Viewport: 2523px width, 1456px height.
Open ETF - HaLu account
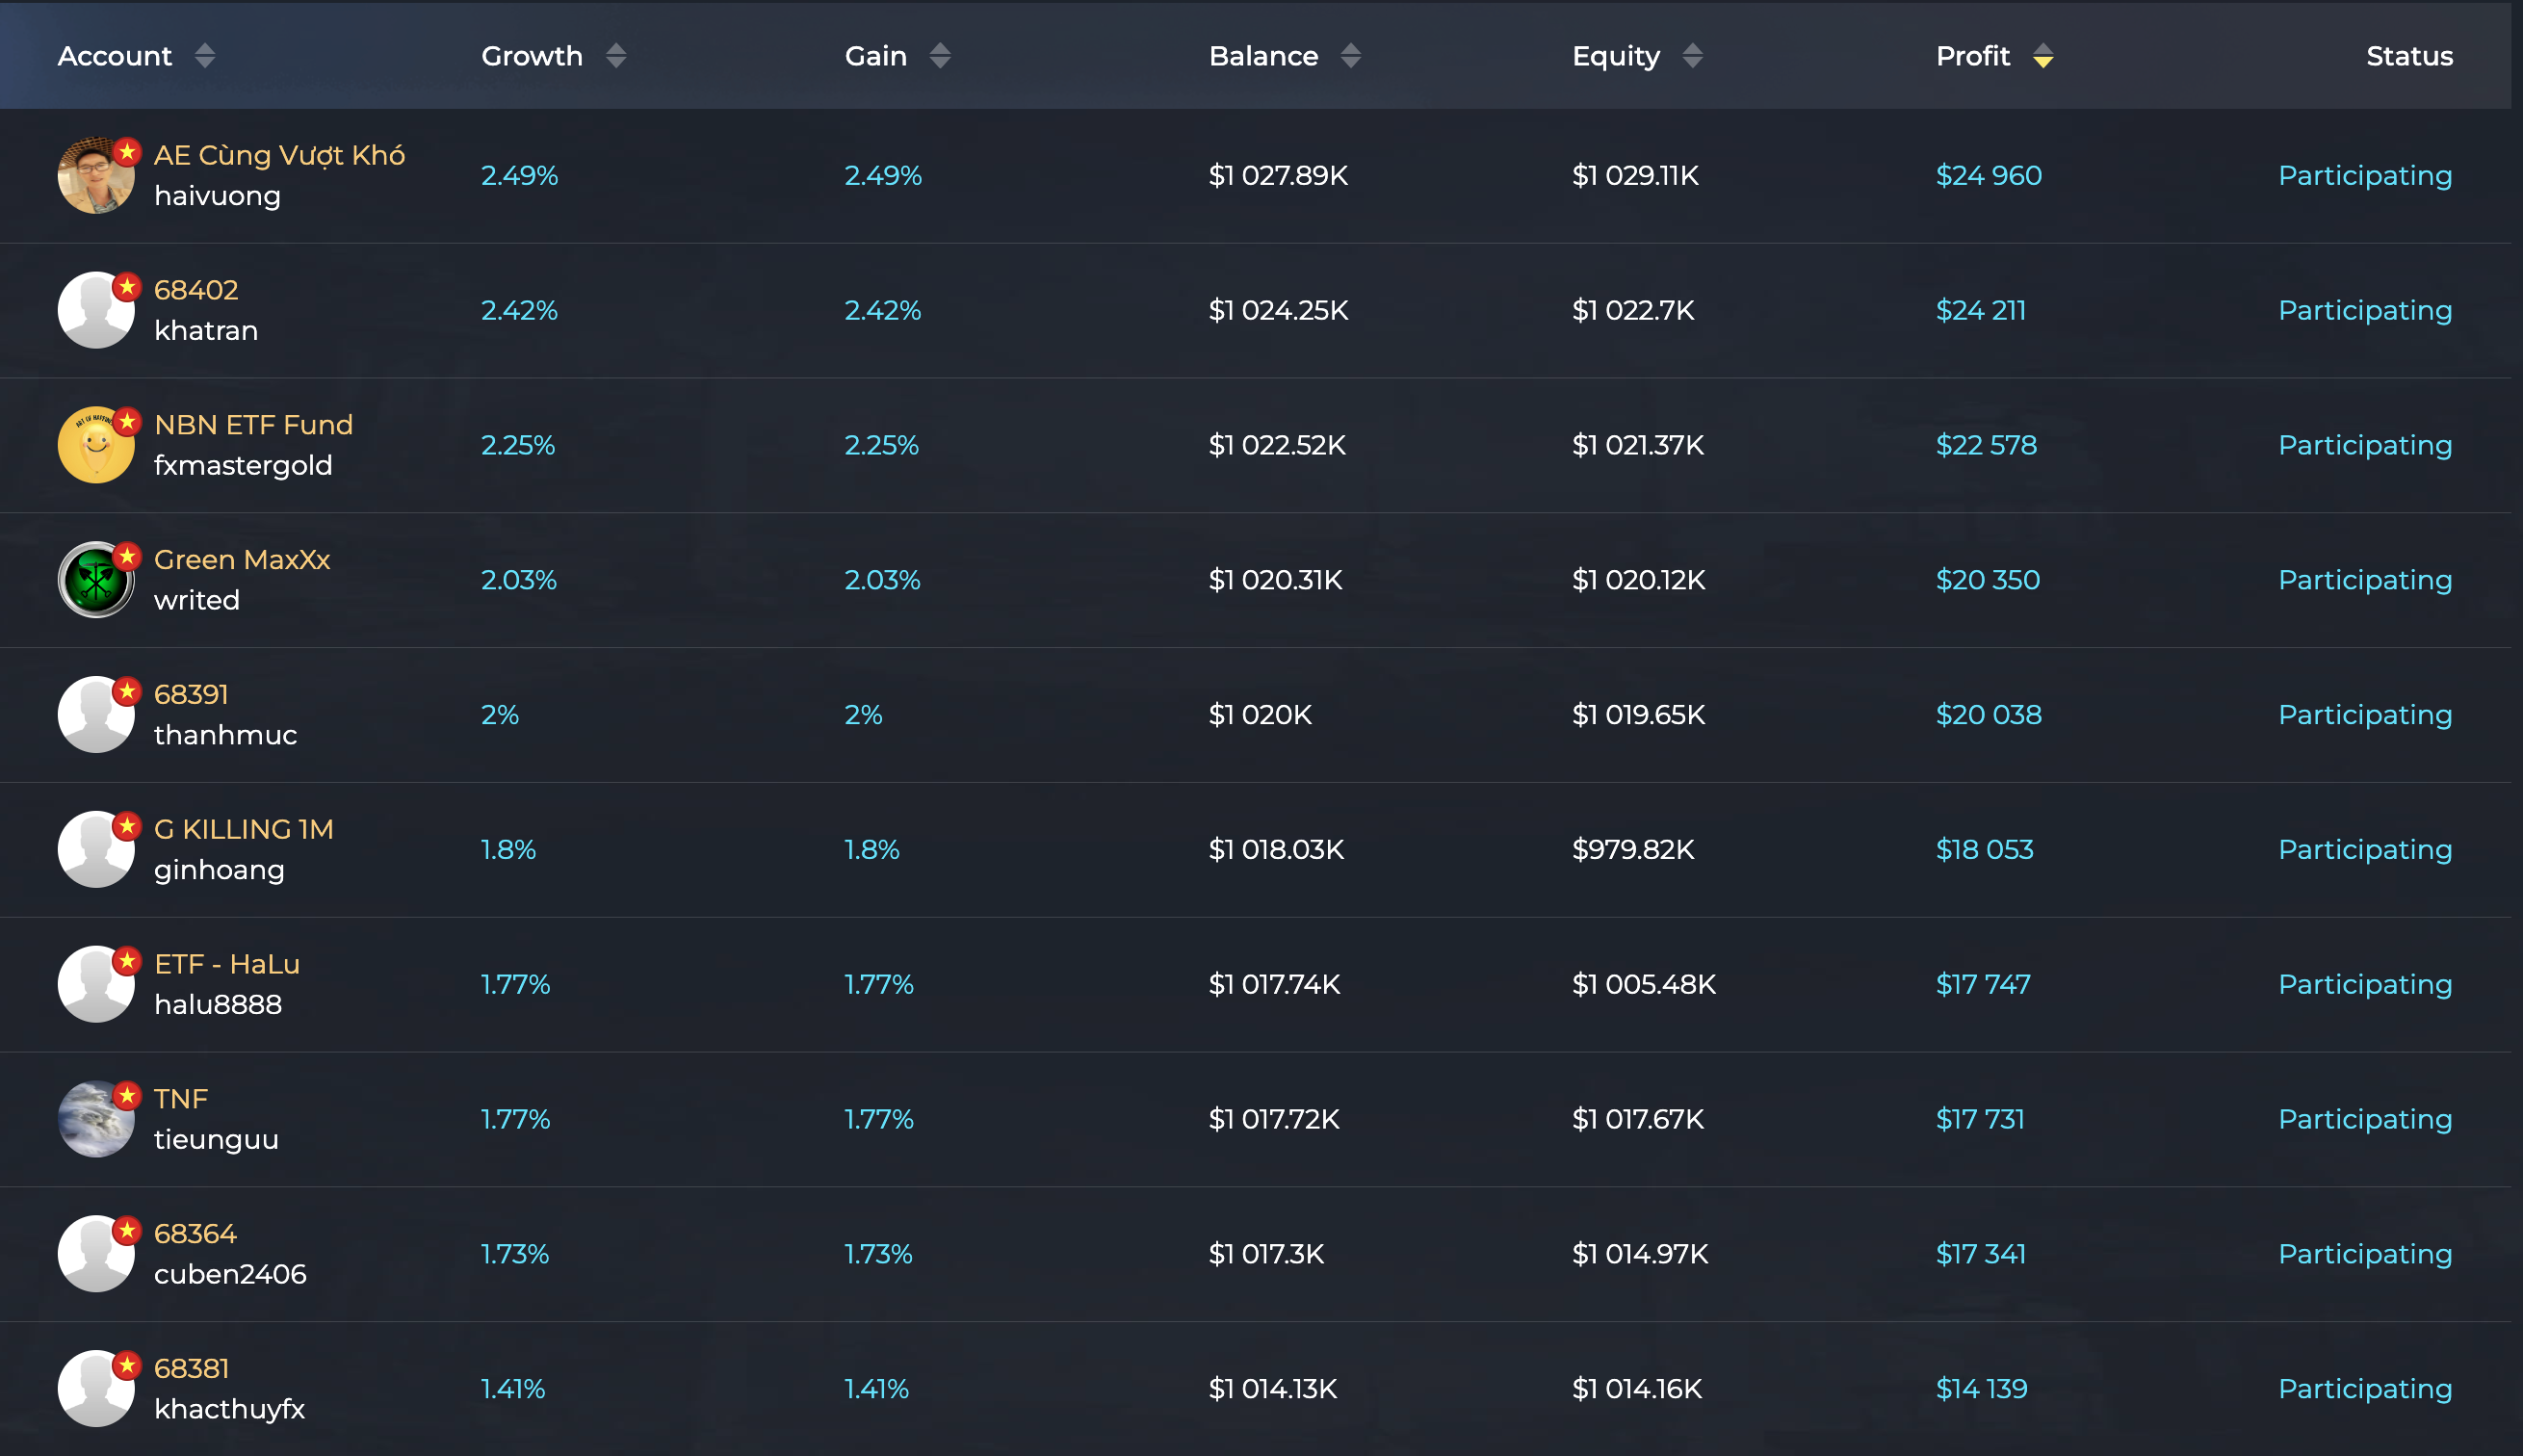tap(227, 964)
